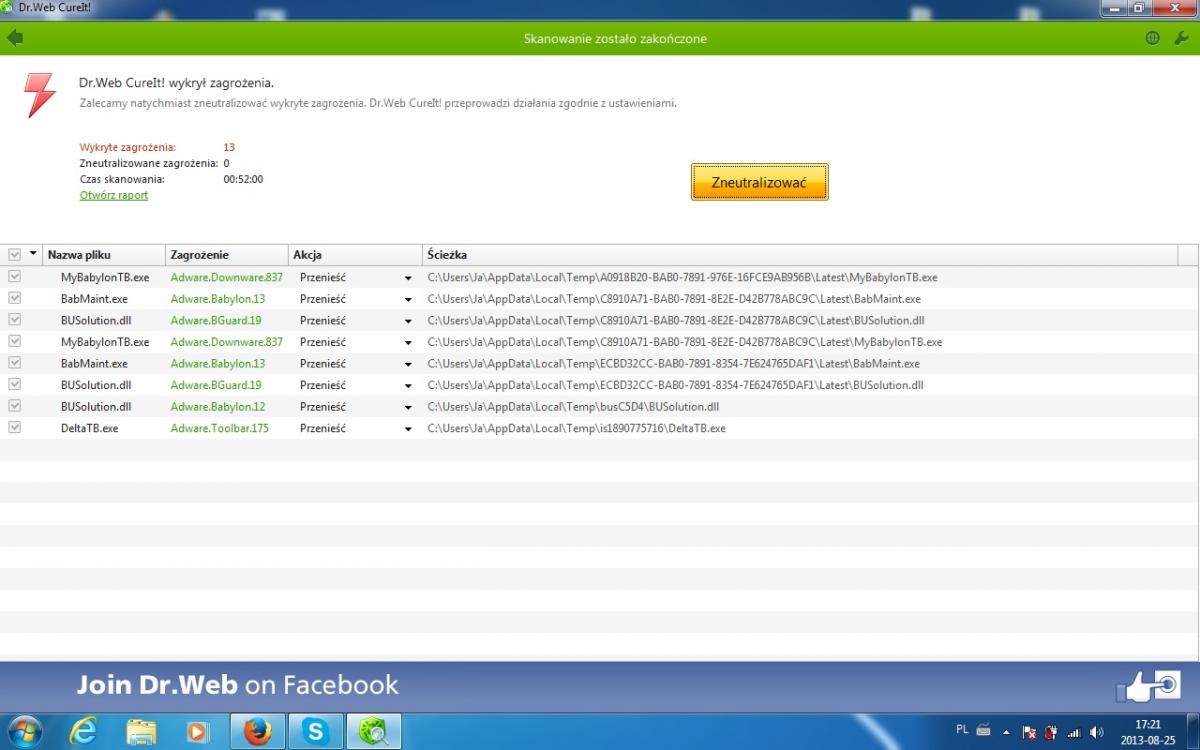
Task: Uncheck MyBabylonTB.exe row with C8910A71 path
Action: tap(14, 341)
